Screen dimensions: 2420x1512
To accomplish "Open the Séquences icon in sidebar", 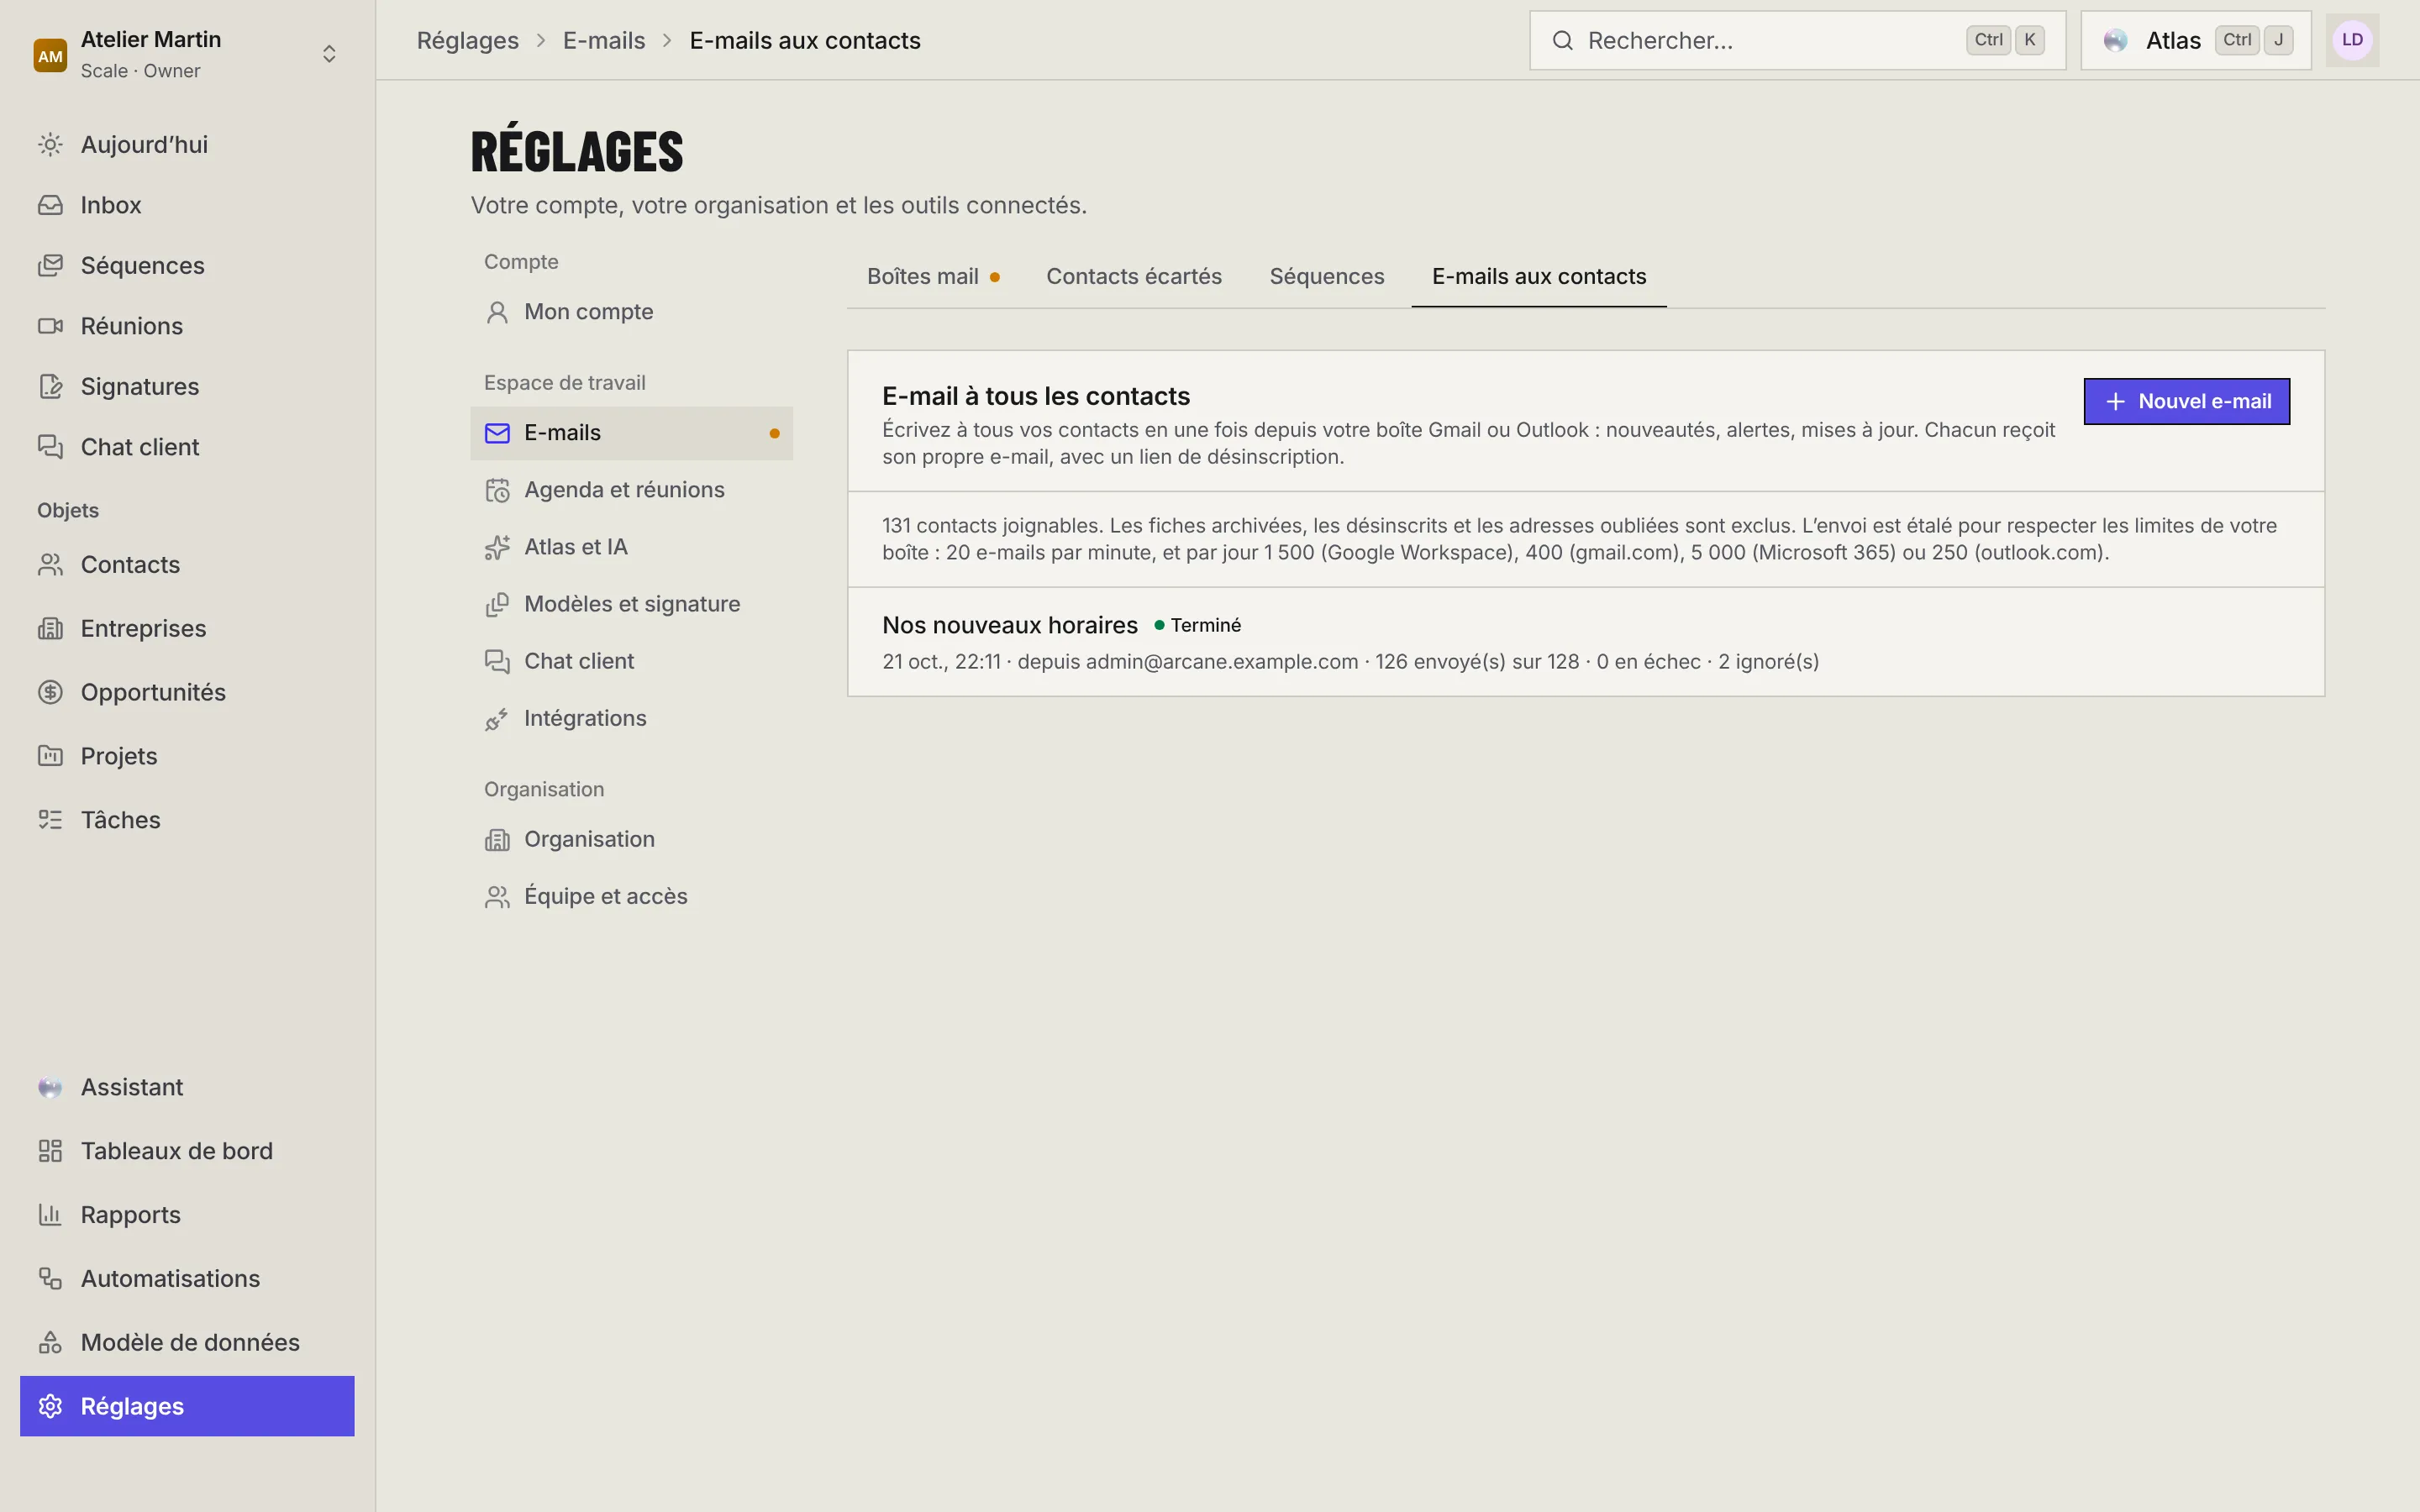I will click(50, 266).
